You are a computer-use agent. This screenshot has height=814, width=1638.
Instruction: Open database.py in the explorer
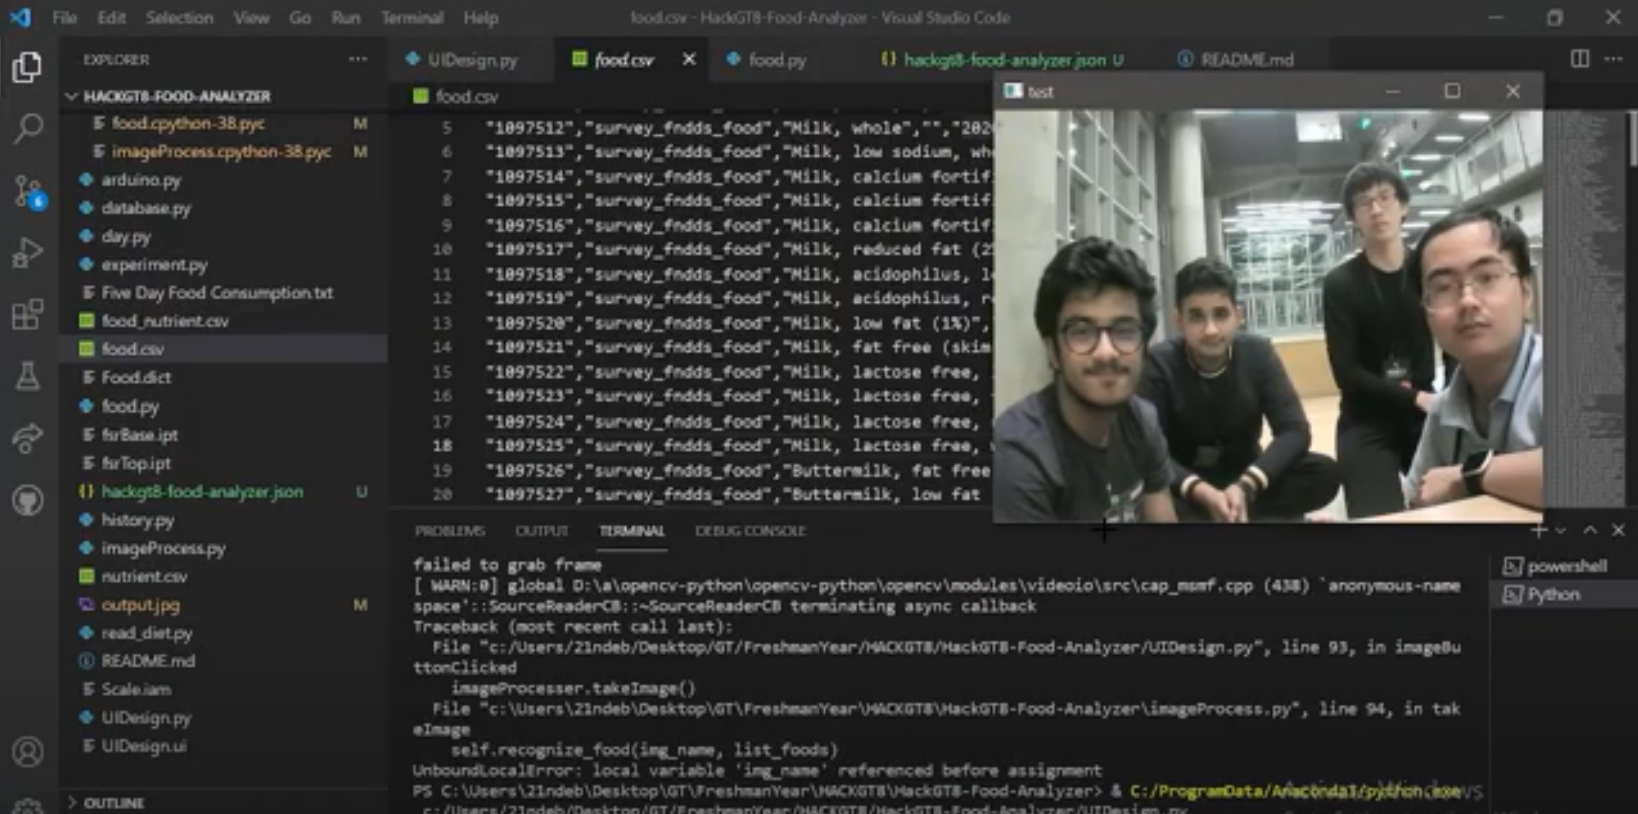(146, 208)
